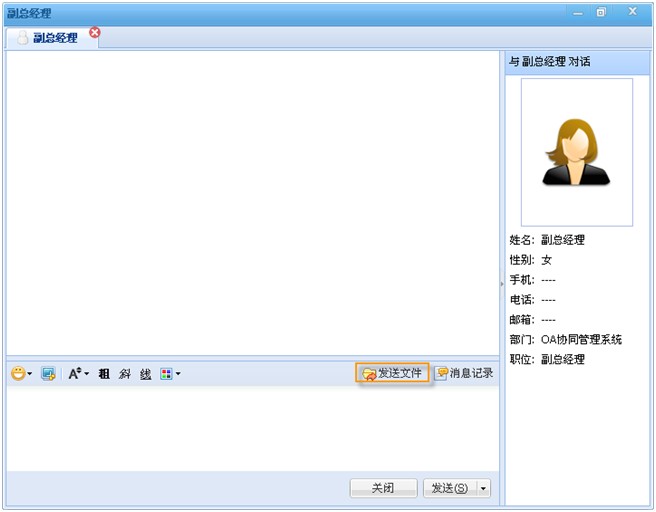This screenshot has height=512, width=656.
Task: Toggle bold 粗 formatting
Action: (104, 374)
